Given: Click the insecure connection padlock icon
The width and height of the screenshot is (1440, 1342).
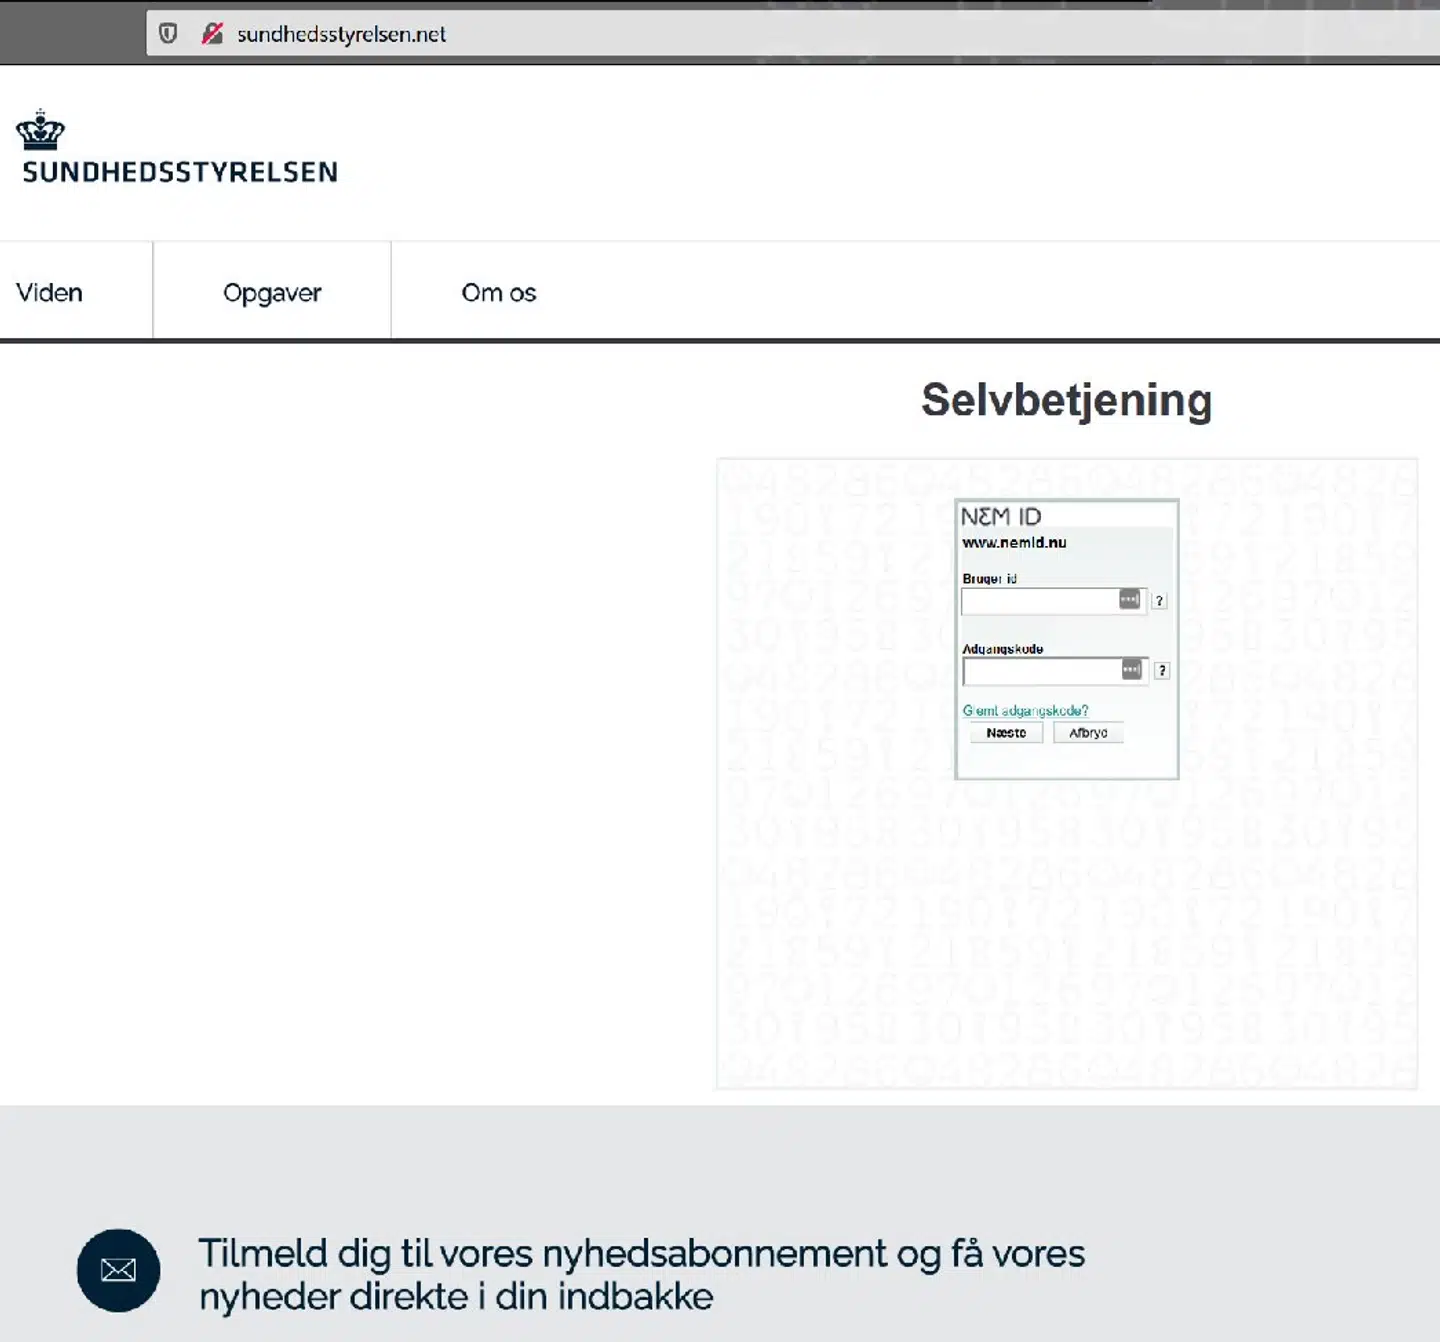Looking at the screenshot, I should (x=212, y=34).
